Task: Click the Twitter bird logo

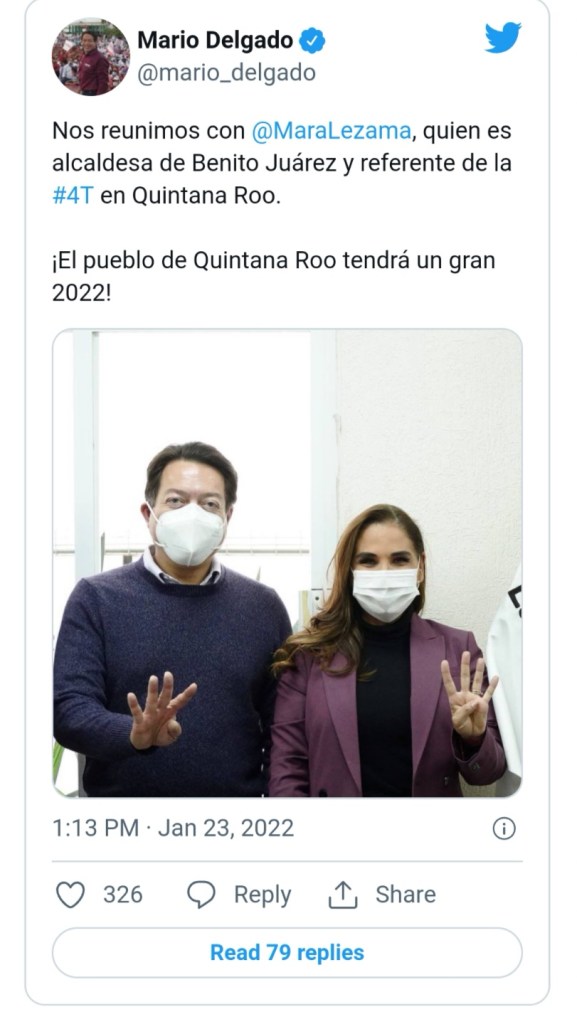Action: (x=503, y=37)
